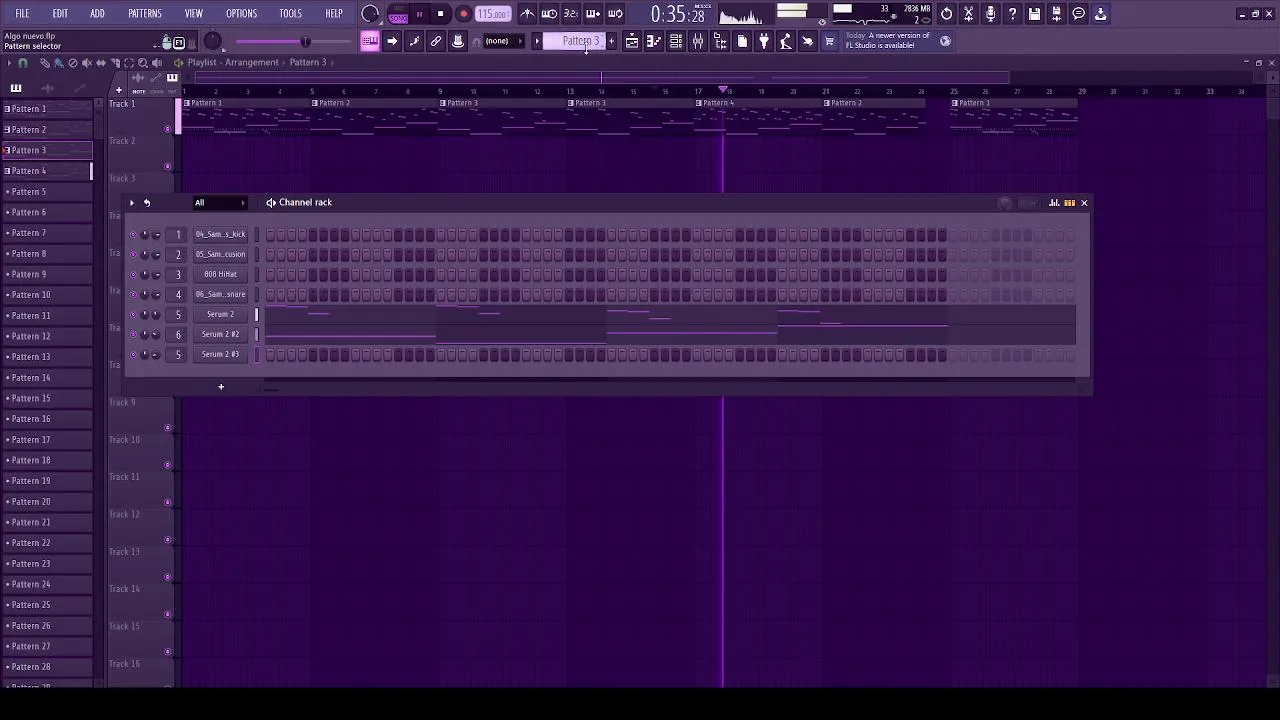The image size is (1280, 720).
Task: Select Pattern 4 in the pattern list
Action: click(47, 171)
